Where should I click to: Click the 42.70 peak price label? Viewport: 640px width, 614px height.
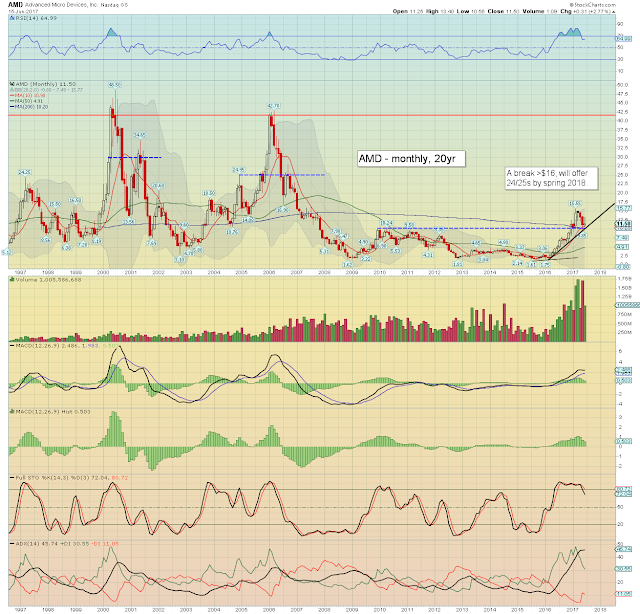[x=273, y=106]
